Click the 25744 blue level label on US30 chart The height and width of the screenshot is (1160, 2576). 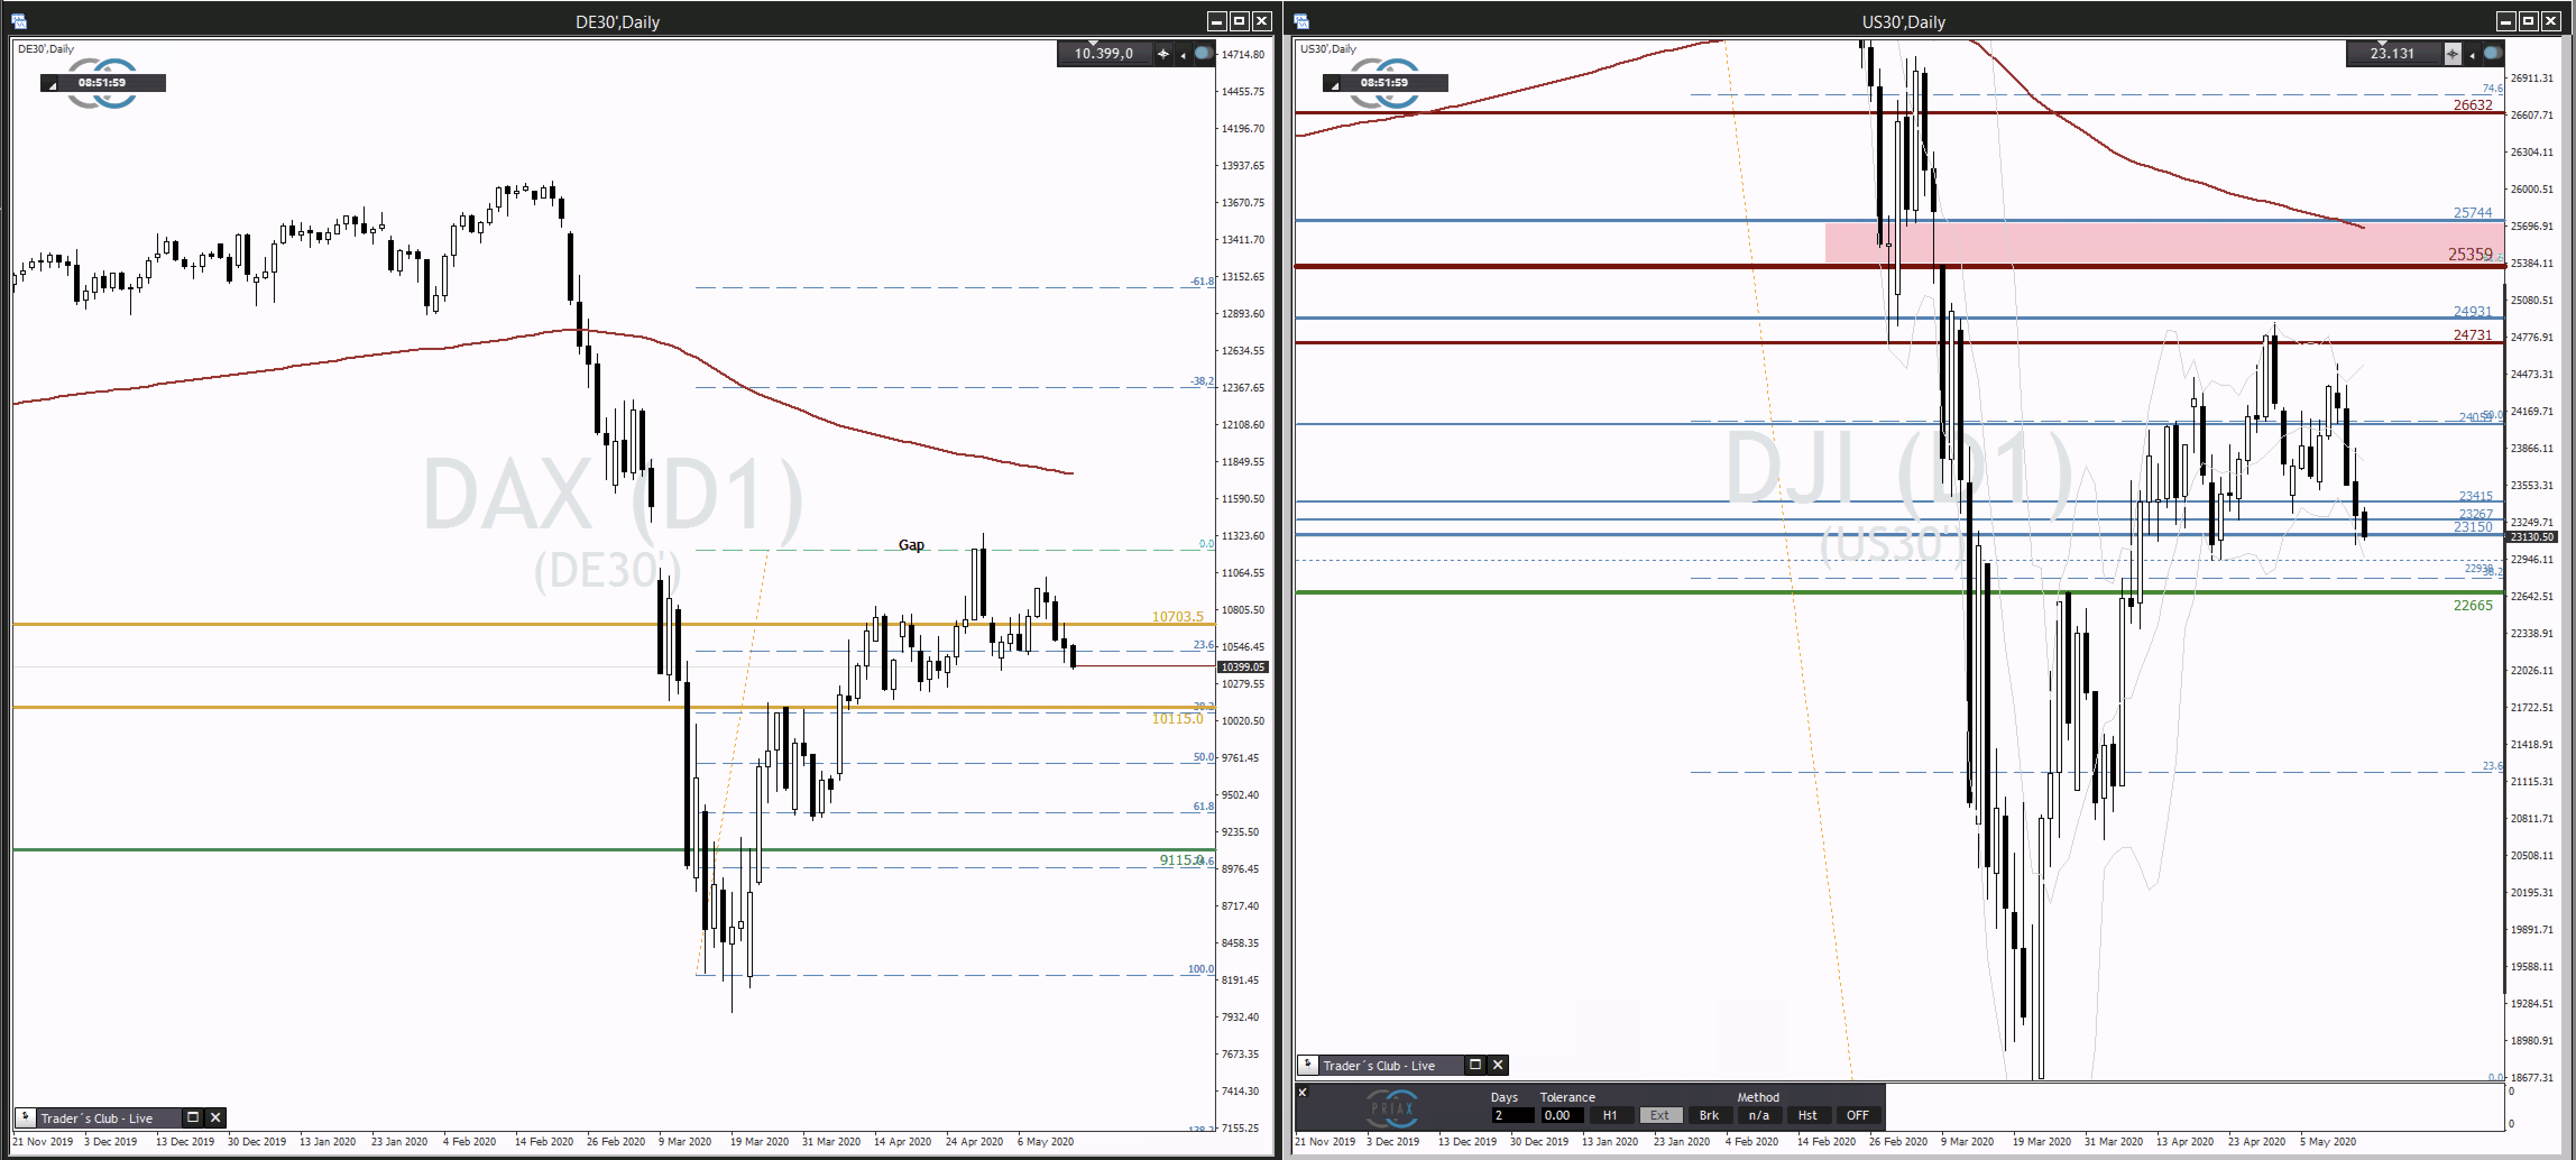point(2472,212)
